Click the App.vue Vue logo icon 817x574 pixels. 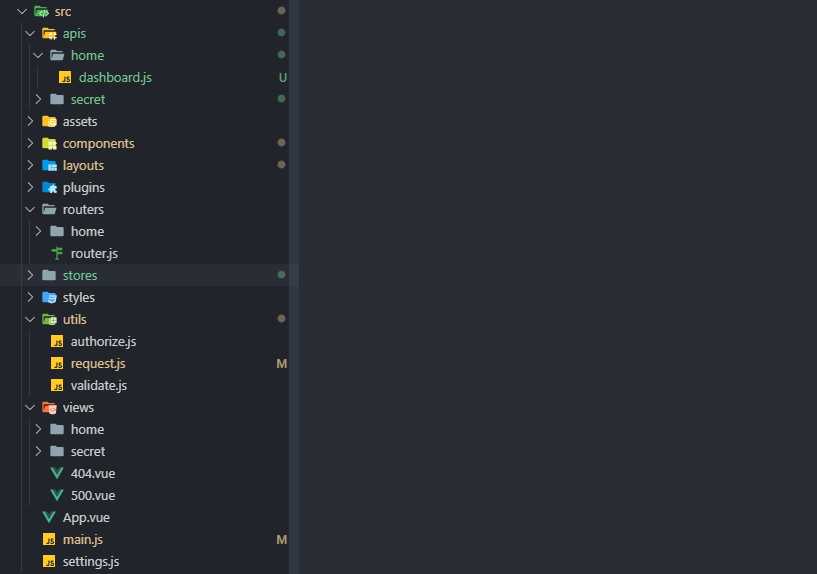(49, 517)
